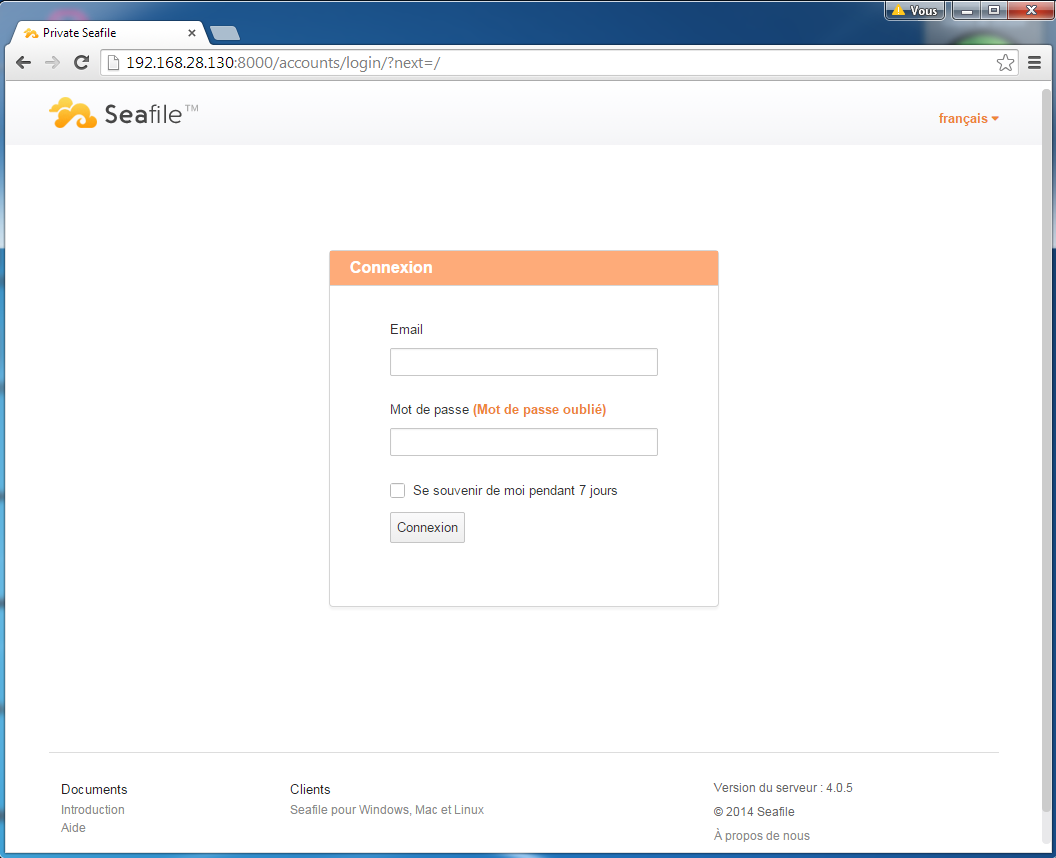Screen dimensions: 1056x858
Task: Click the vertical page scrollbar
Action: [1047, 451]
